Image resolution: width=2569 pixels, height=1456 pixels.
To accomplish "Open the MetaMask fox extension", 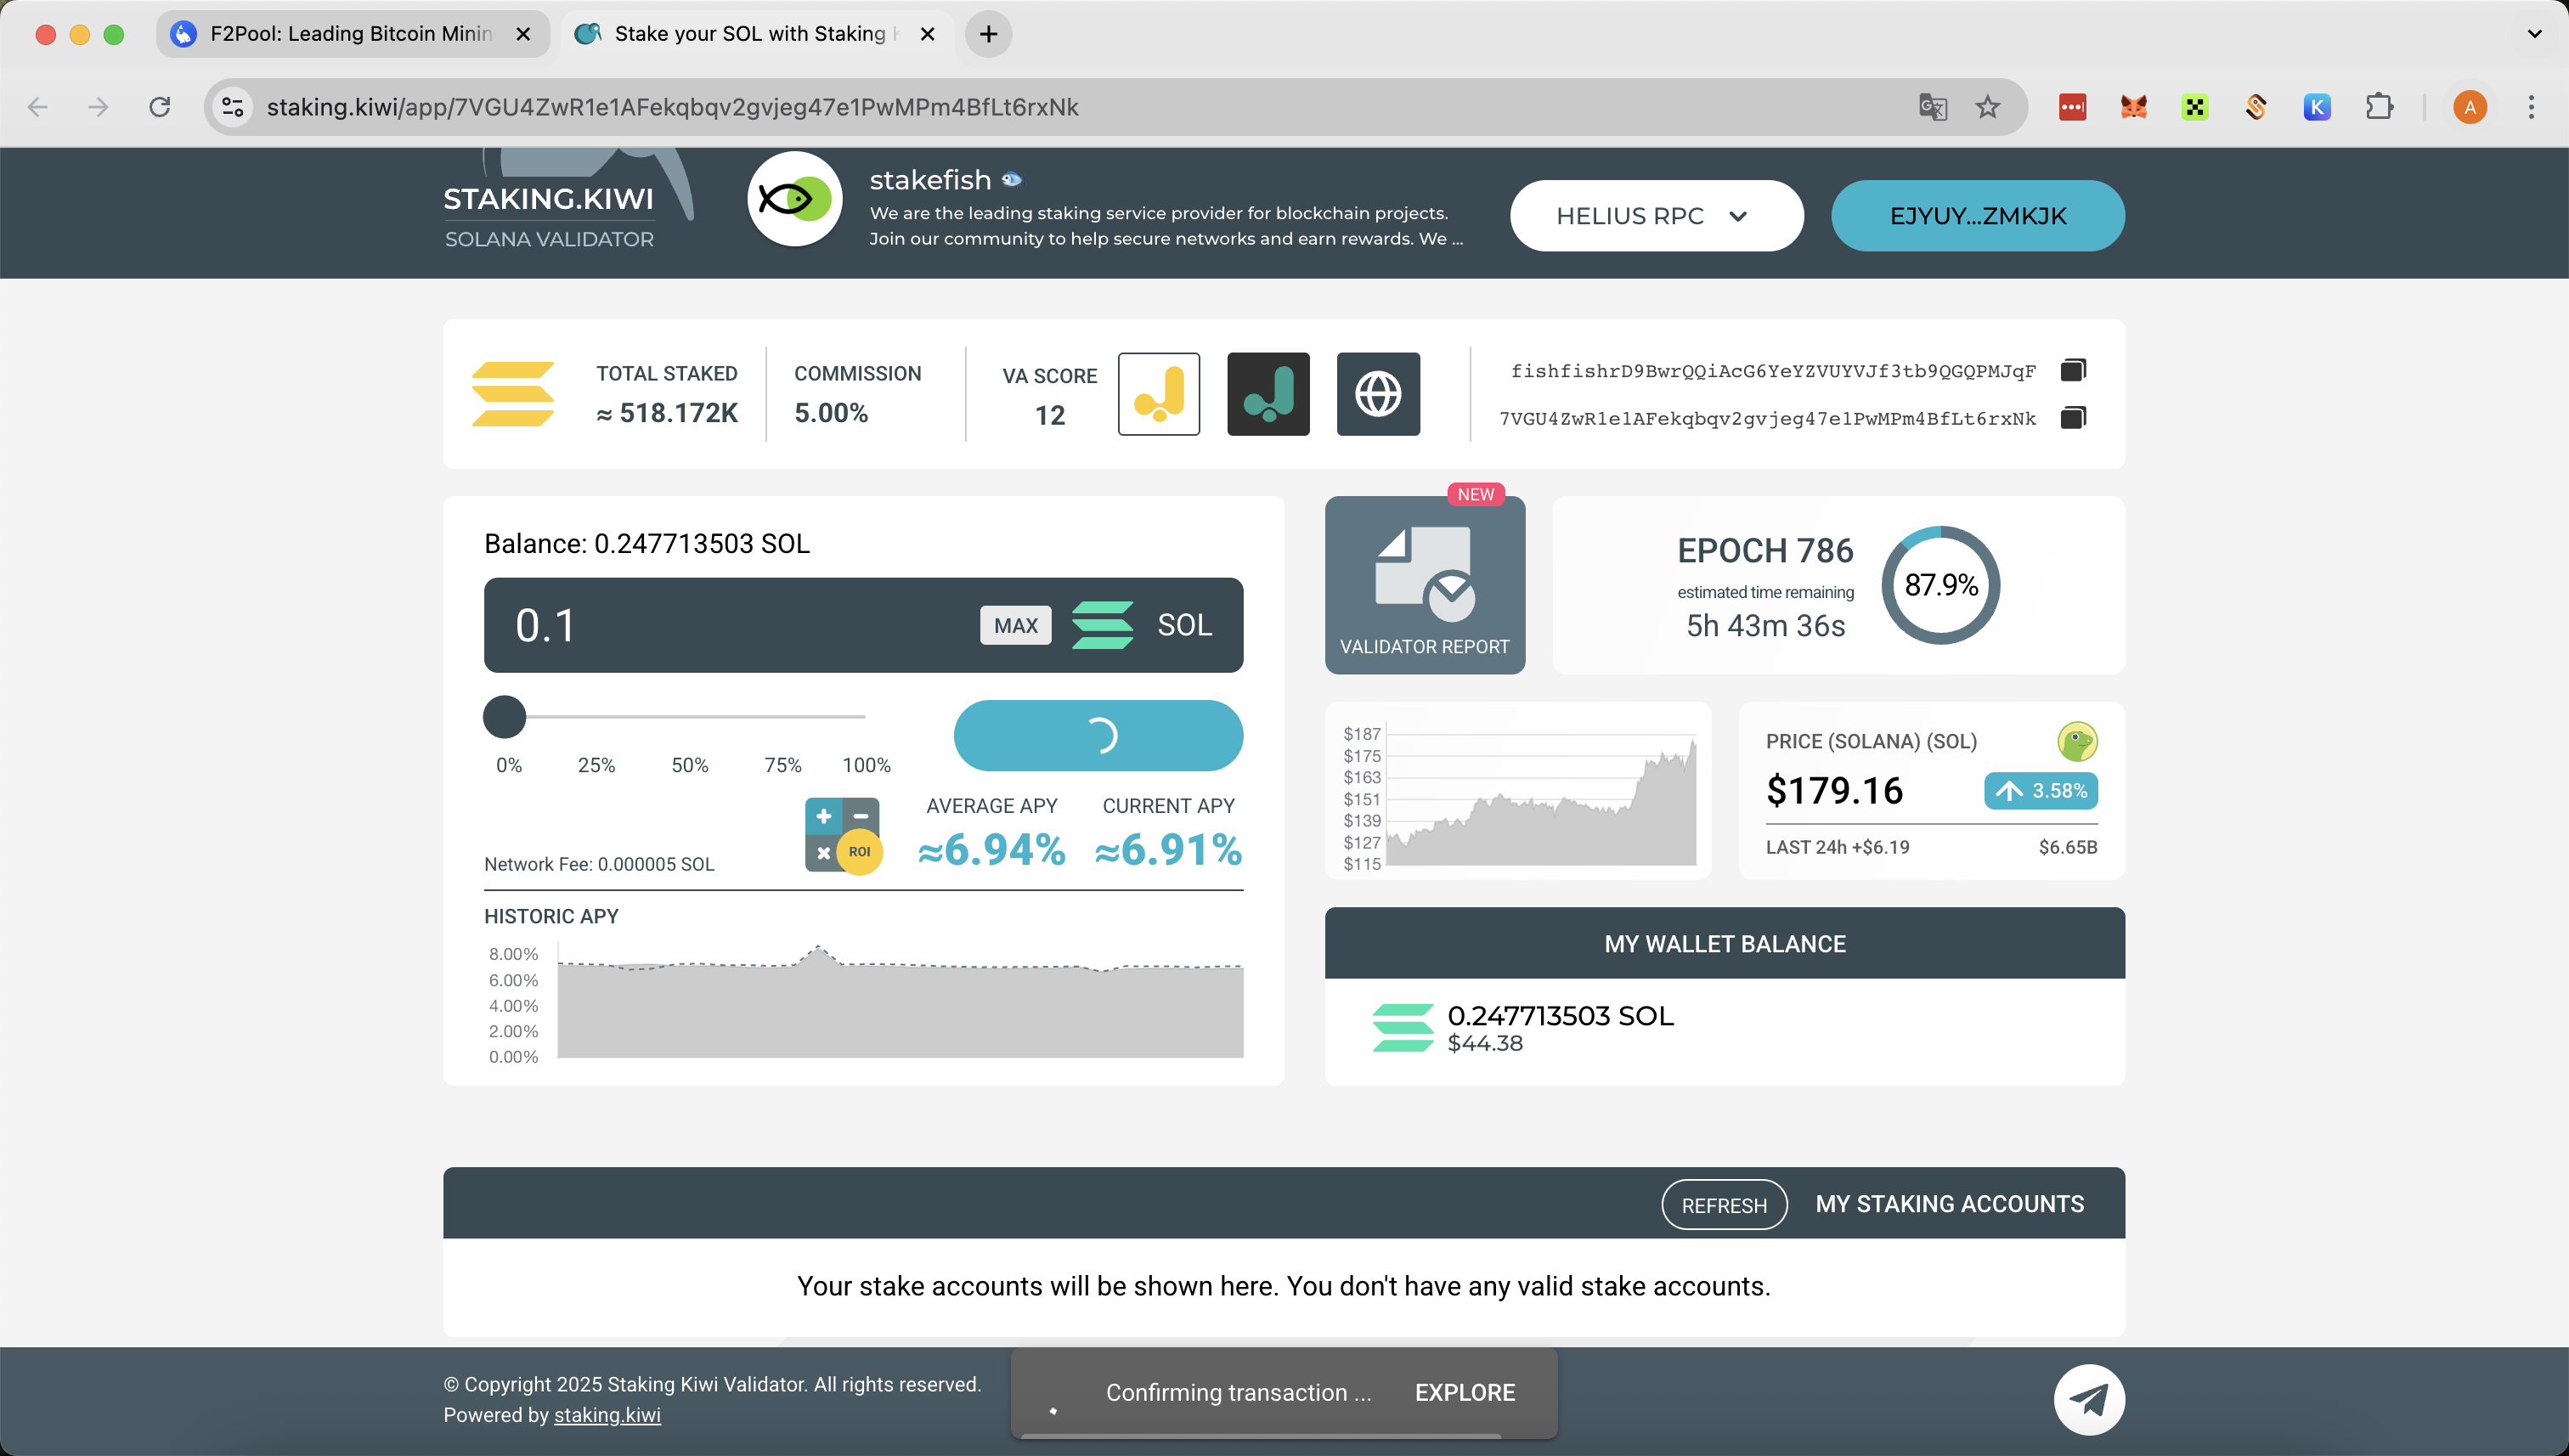I will tap(2133, 107).
